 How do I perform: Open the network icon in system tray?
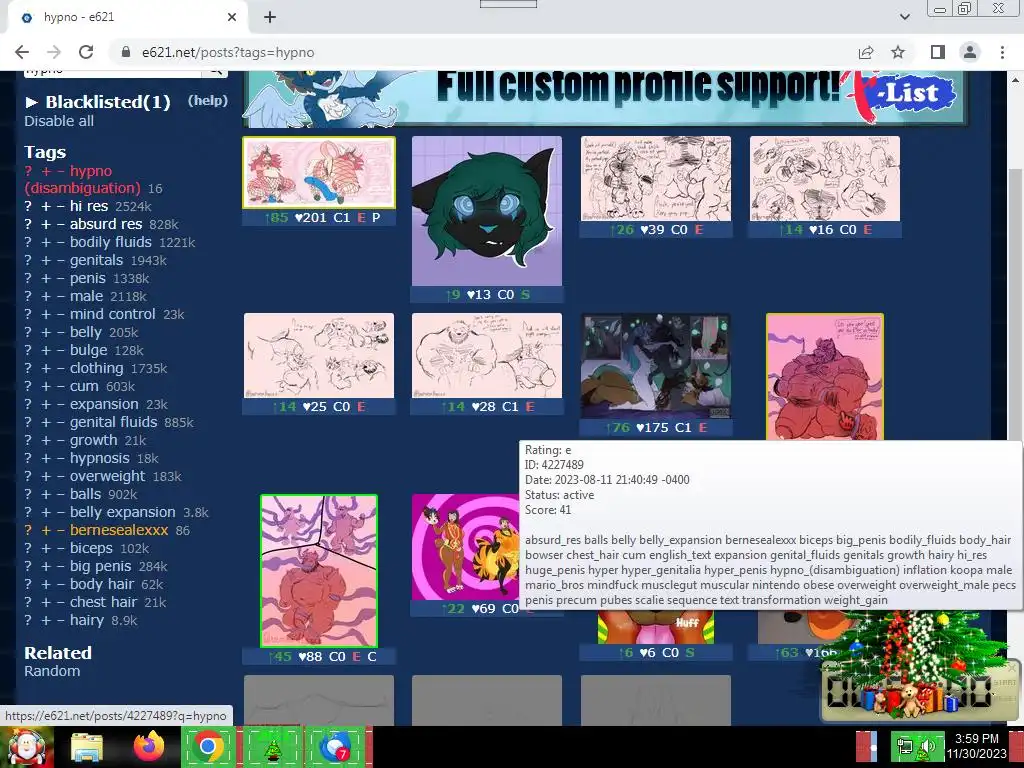[905, 746]
